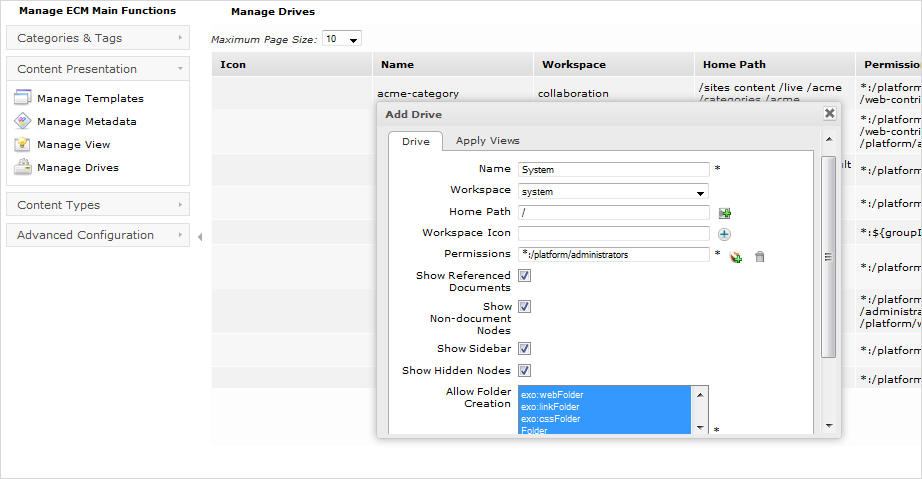Uncheck Show Referenced Documents checkbox
The height and width of the screenshot is (479, 922).
524,276
